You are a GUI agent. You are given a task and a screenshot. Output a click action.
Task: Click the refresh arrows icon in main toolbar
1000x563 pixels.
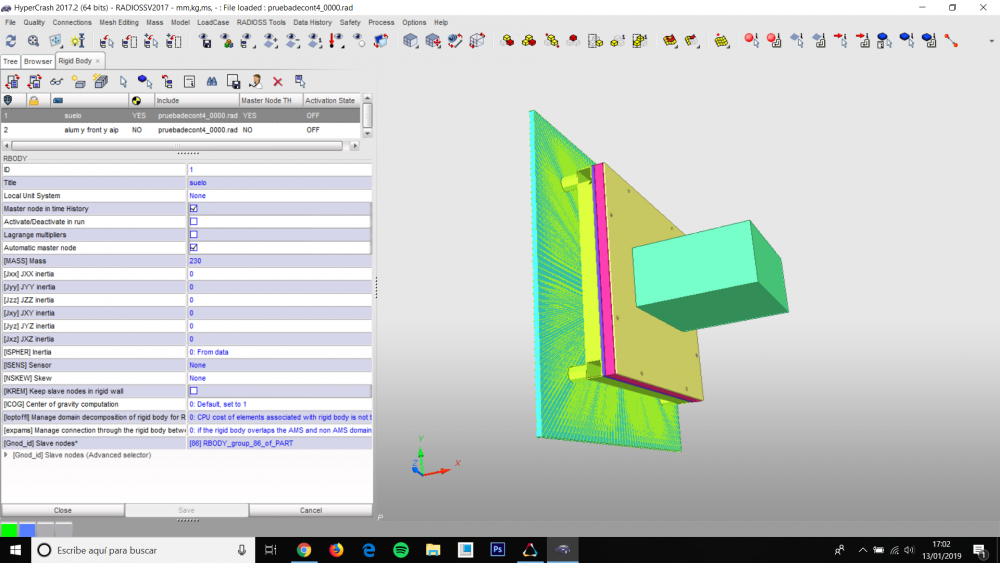tap(11, 41)
